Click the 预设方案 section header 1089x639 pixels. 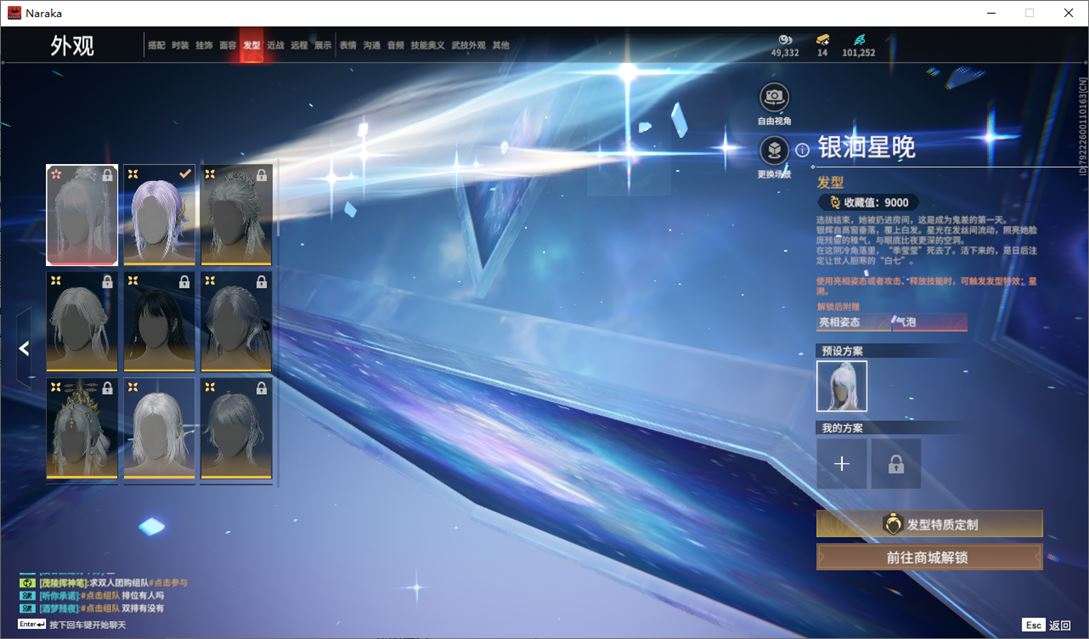click(x=842, y=351)
